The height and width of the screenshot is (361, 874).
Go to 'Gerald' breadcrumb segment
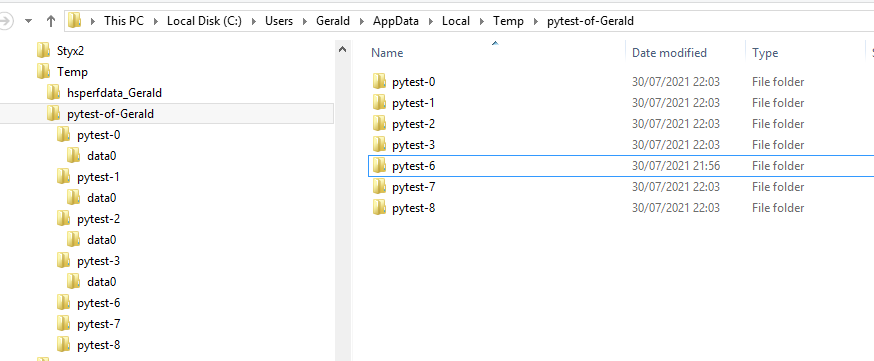[x=333, y=21]
